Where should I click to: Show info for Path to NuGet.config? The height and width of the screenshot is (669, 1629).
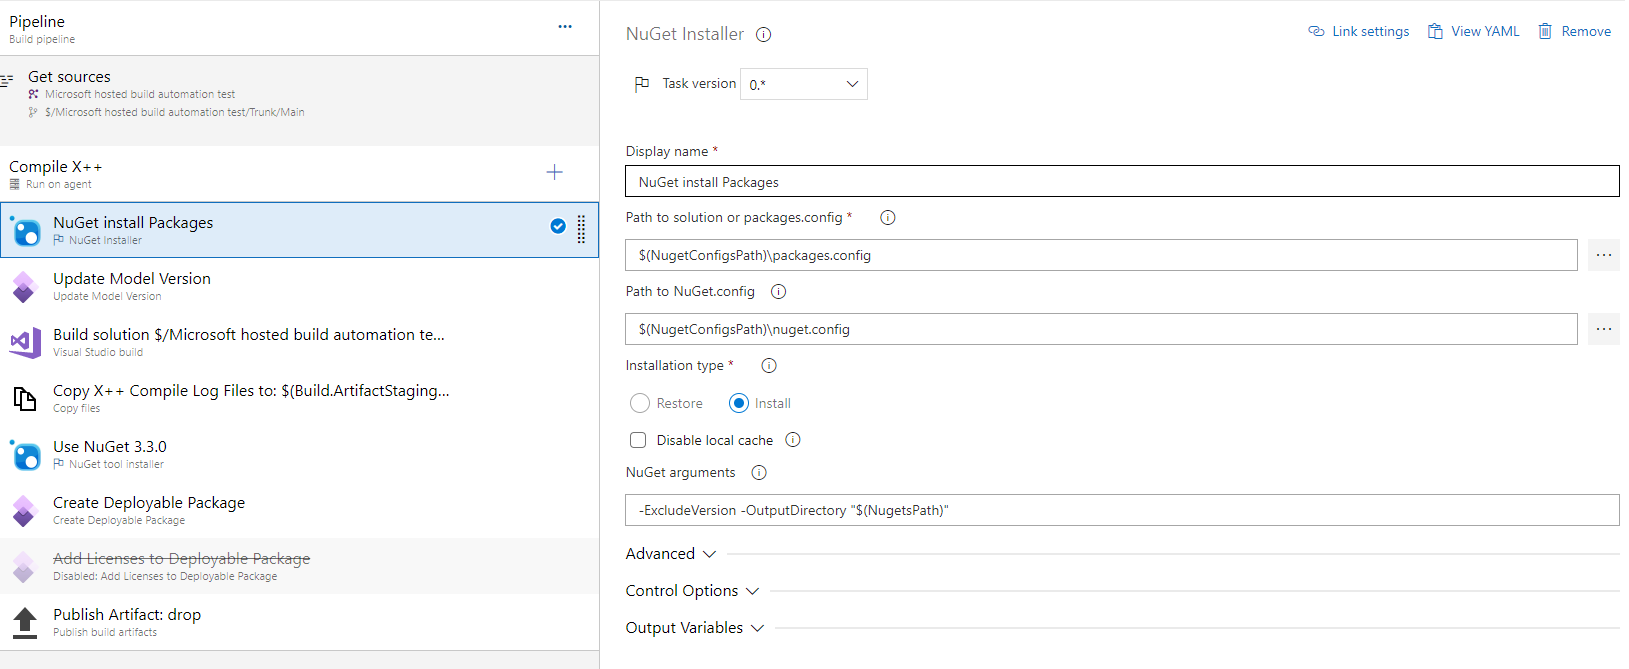point(779,292)
